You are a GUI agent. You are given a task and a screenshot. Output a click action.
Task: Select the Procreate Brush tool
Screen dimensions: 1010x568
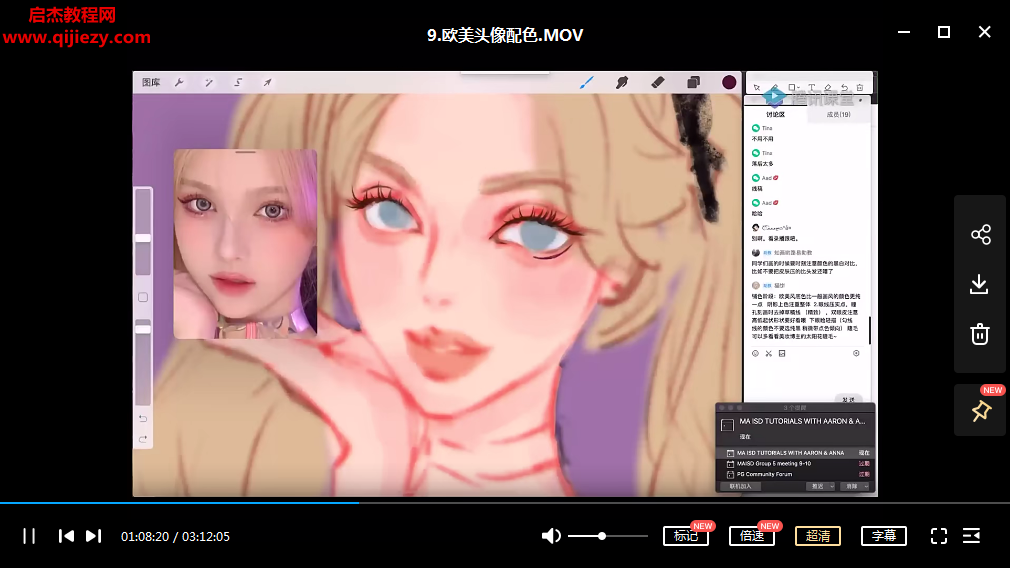586,82
